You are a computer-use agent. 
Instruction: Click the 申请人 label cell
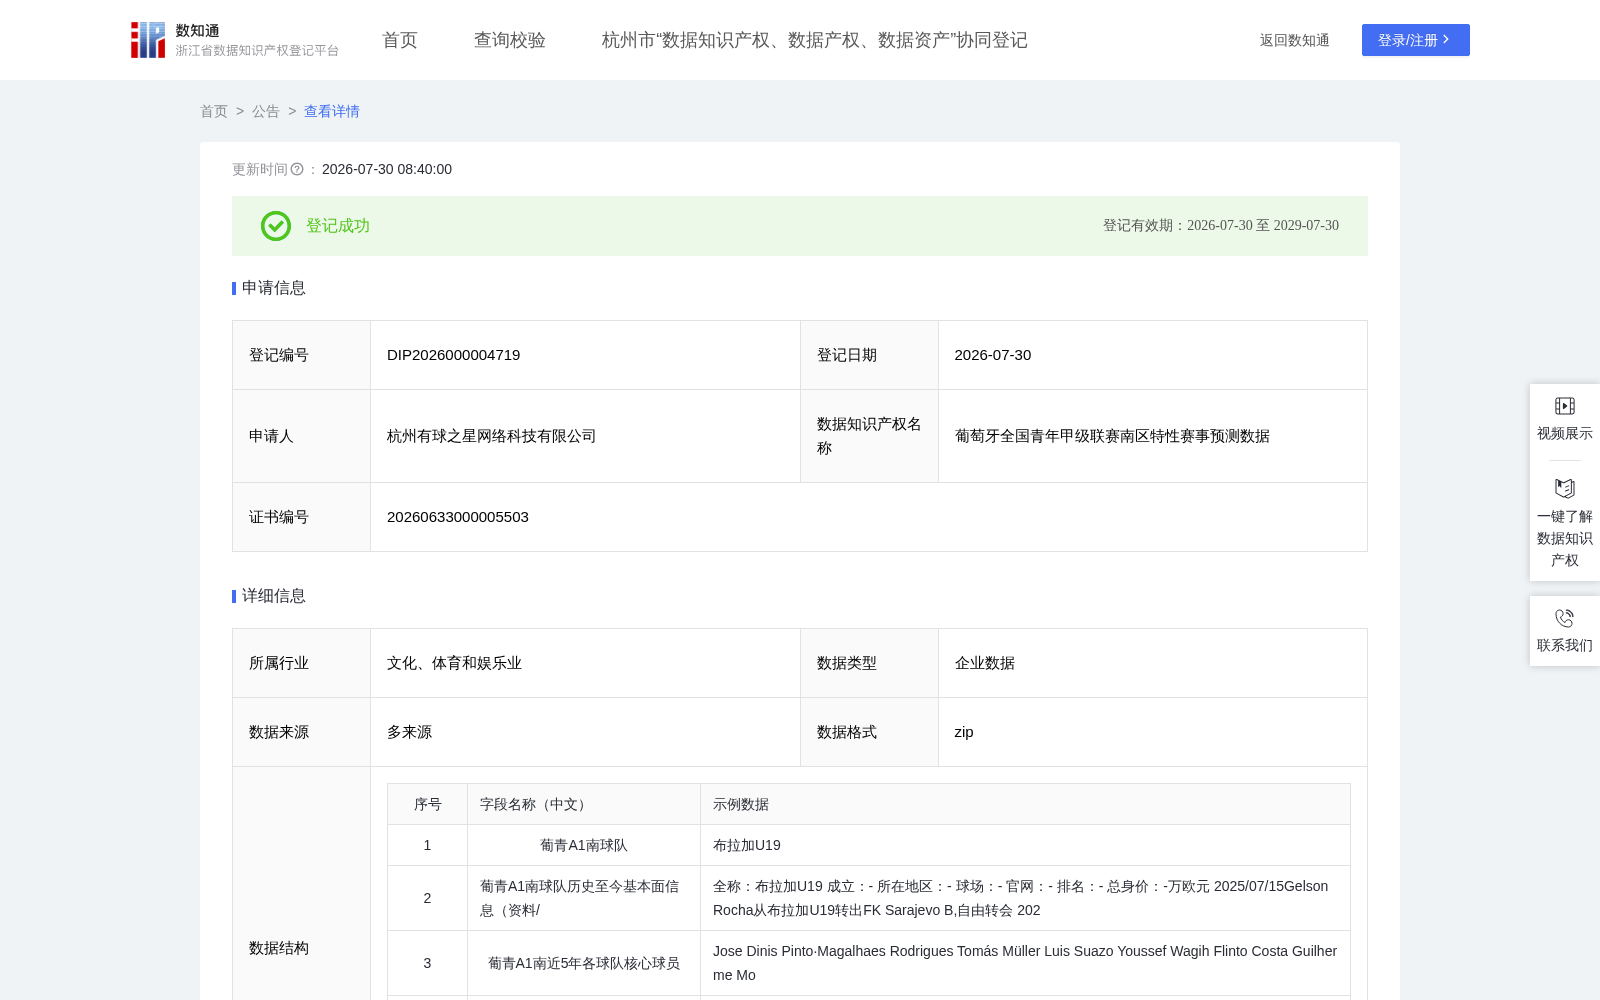pos(301,436)
